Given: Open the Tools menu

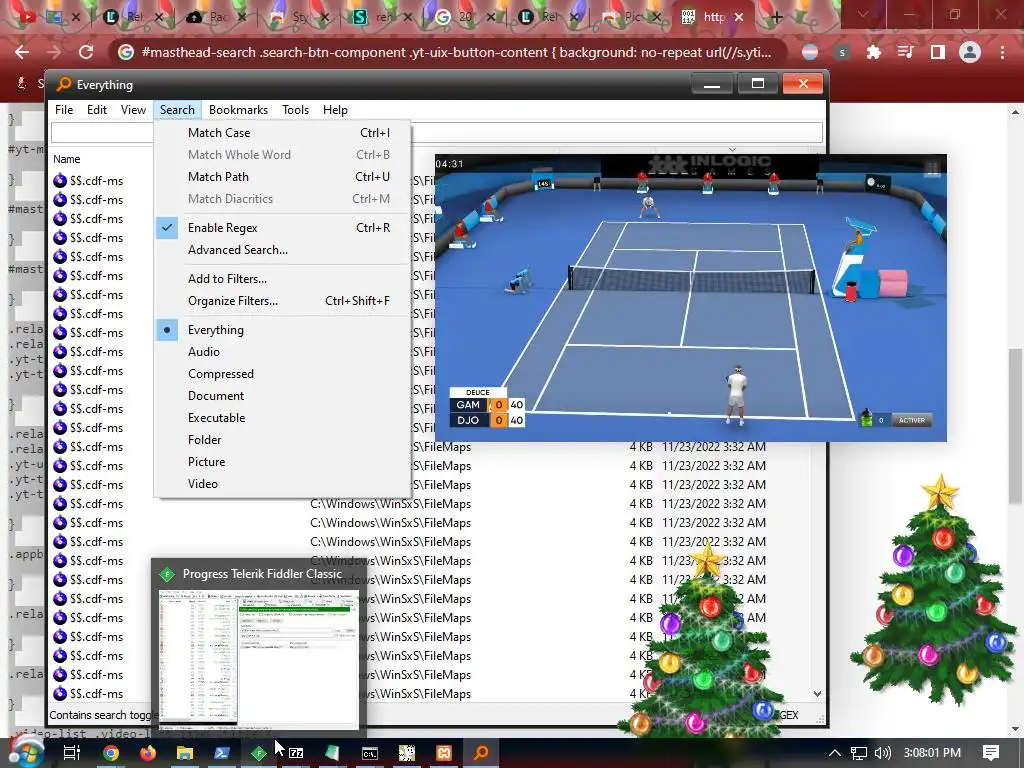Looking at the screenshot, I should pyautogui.click(x=295, y=110).
